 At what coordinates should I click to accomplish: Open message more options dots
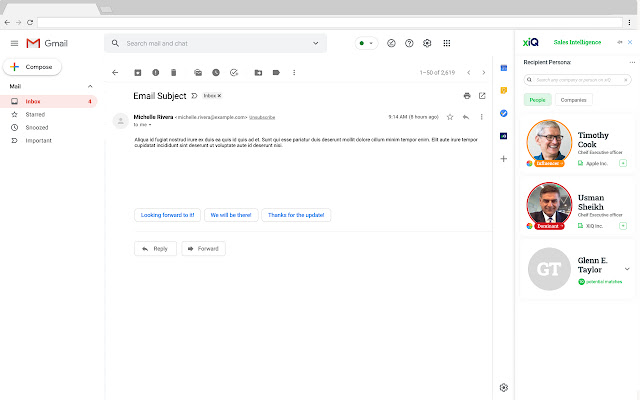coord(482,117)
